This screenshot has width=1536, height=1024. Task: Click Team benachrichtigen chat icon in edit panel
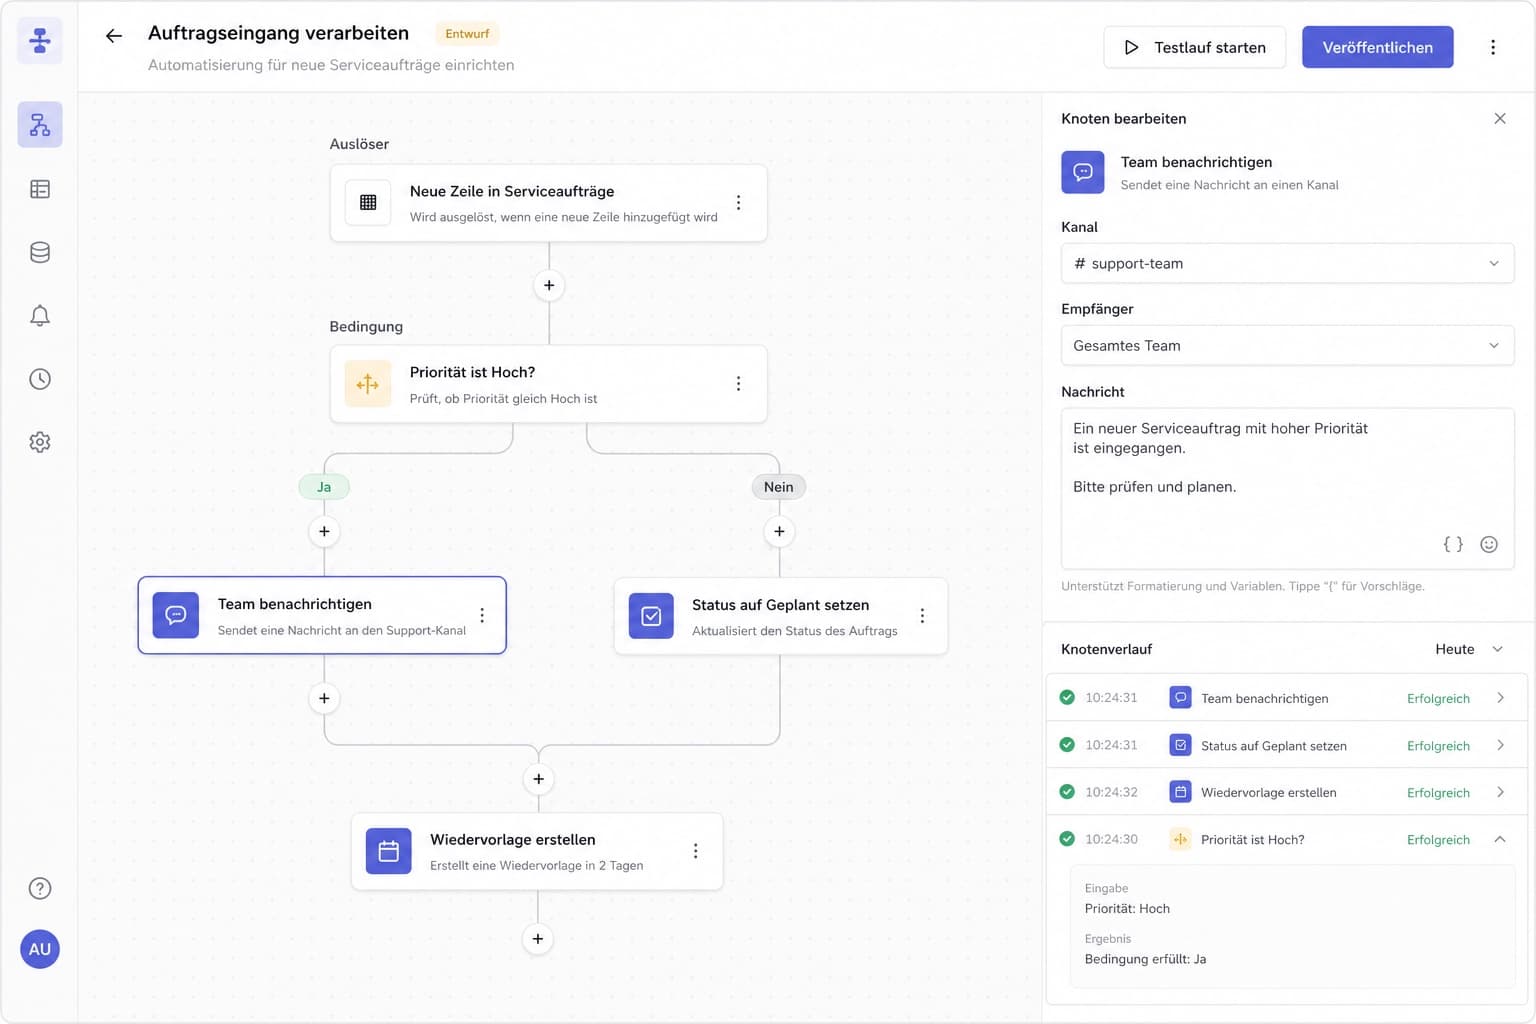tap(1083, 172)
